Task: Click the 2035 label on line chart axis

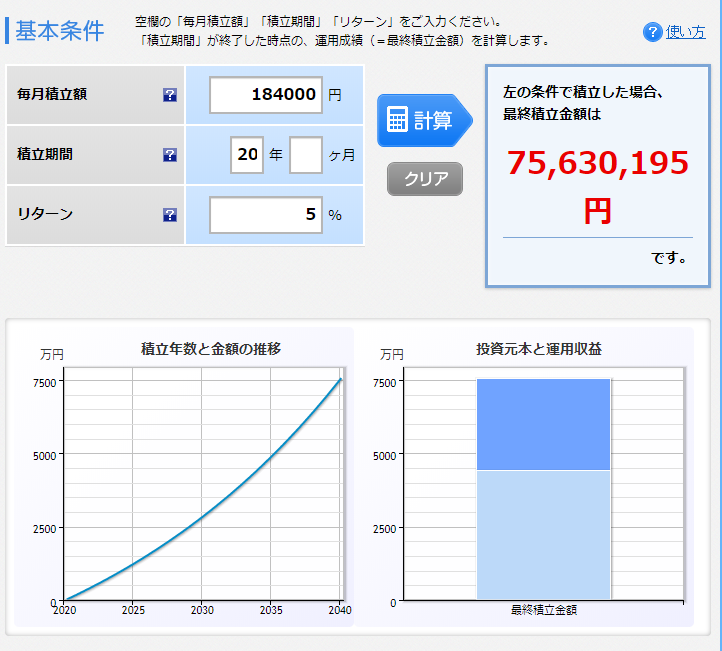Action: pyautogui.click(x=271, y=610)
